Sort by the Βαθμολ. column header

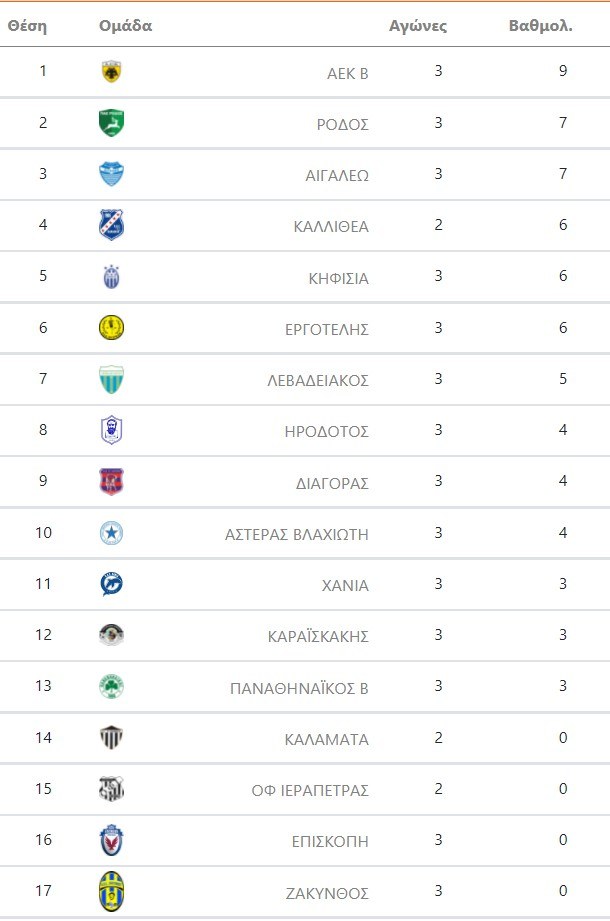(540, 26)
